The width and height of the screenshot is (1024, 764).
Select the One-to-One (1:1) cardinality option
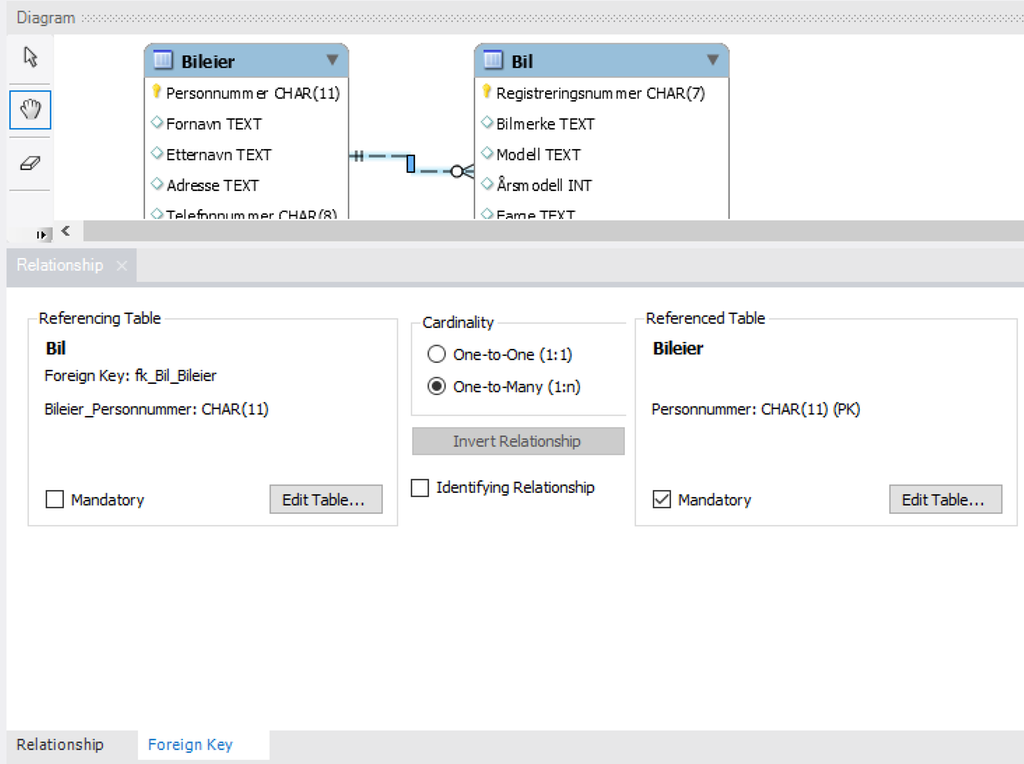436,354
